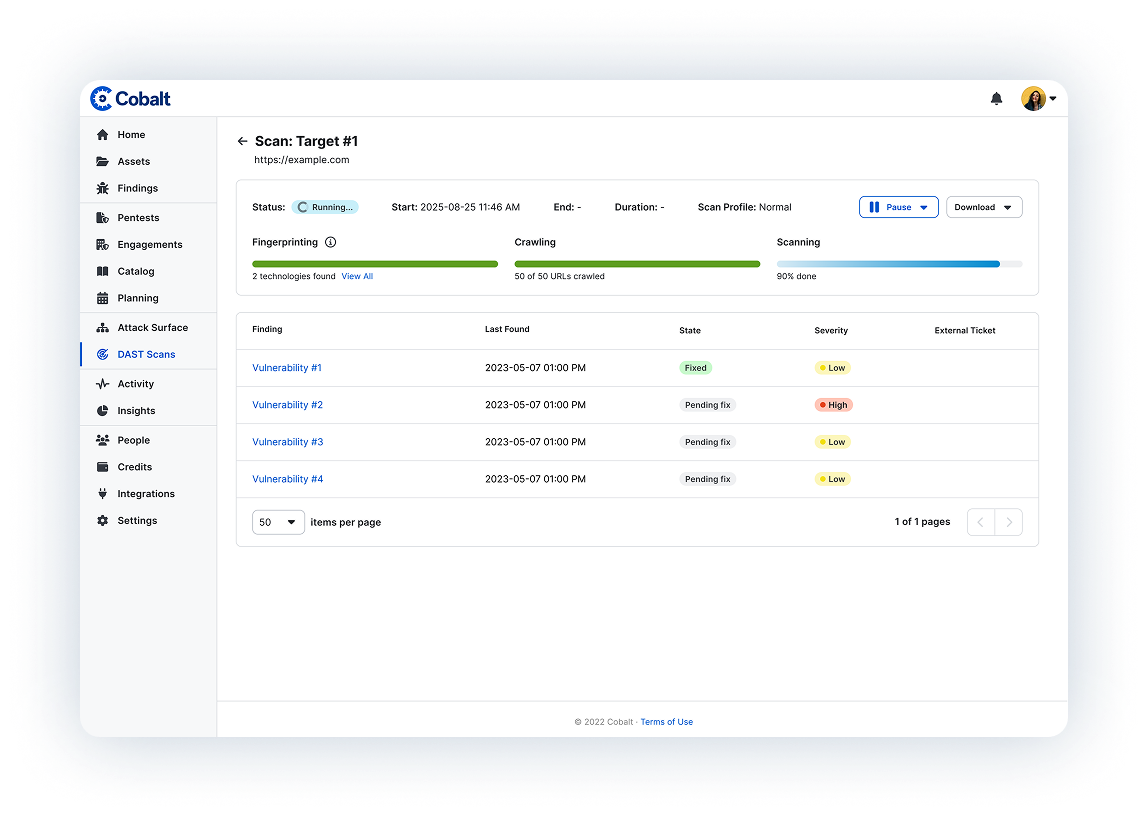Click the Settings gear icon in sidebar

tap(102, 521)
